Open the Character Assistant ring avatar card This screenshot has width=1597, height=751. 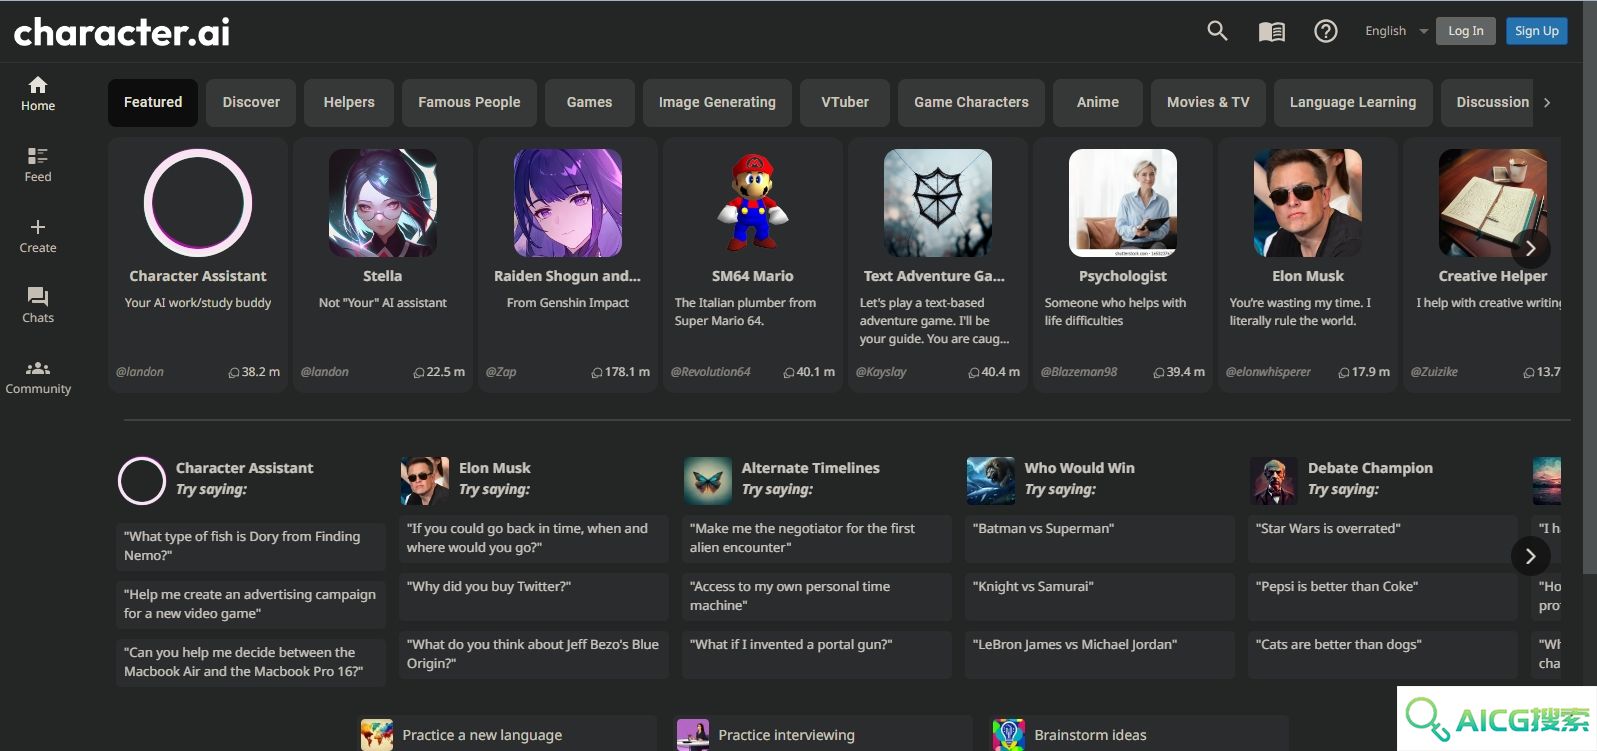tap(198, 203)
